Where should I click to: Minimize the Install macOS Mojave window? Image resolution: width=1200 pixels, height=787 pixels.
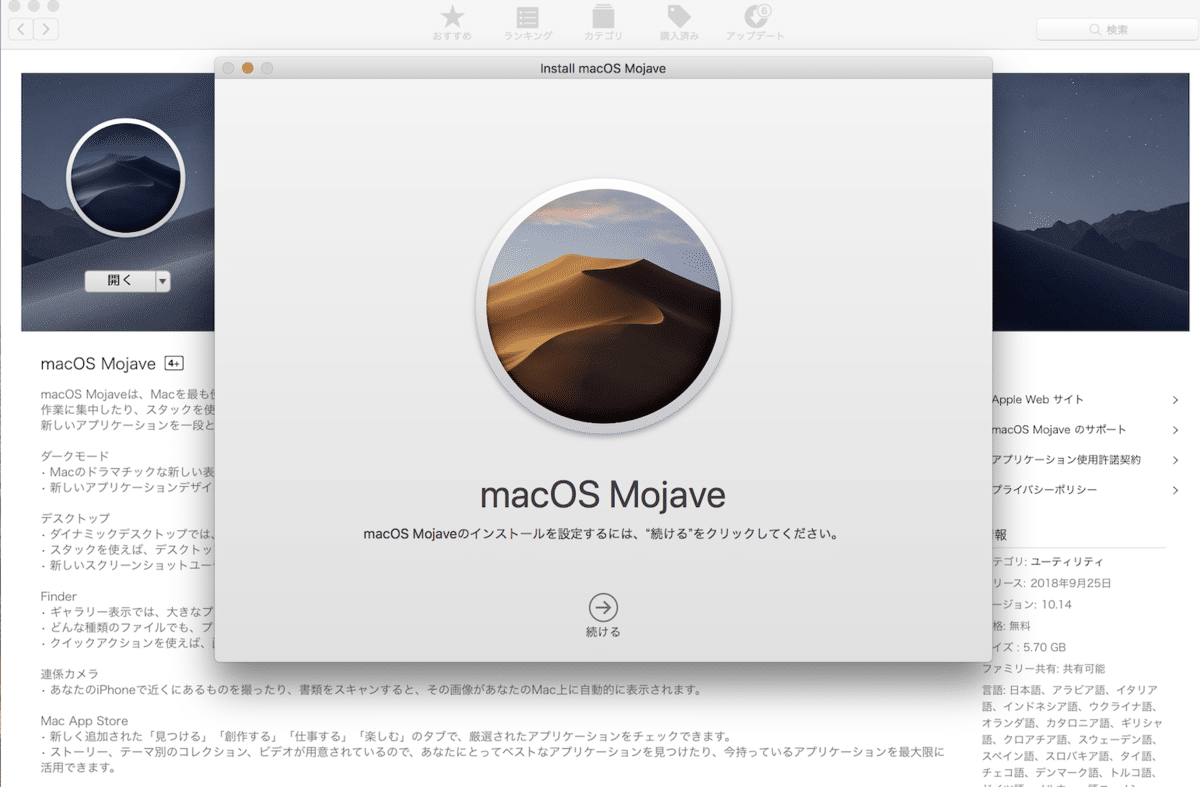coord(247,68)
